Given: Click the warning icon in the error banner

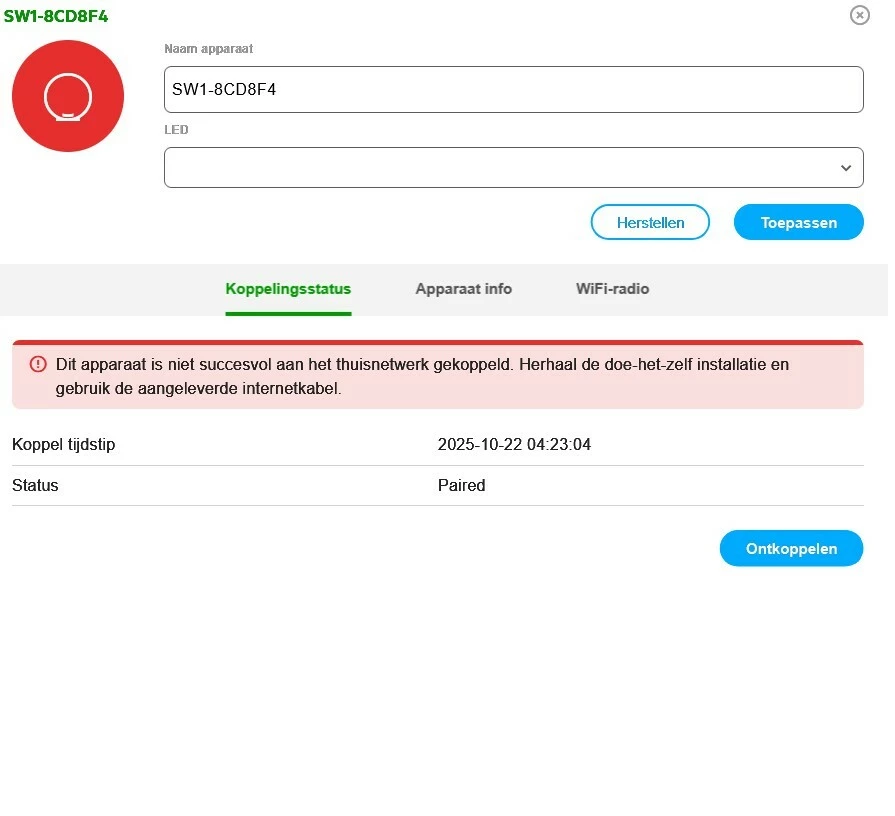Looking at the screenshot, I should coord(38,364).
